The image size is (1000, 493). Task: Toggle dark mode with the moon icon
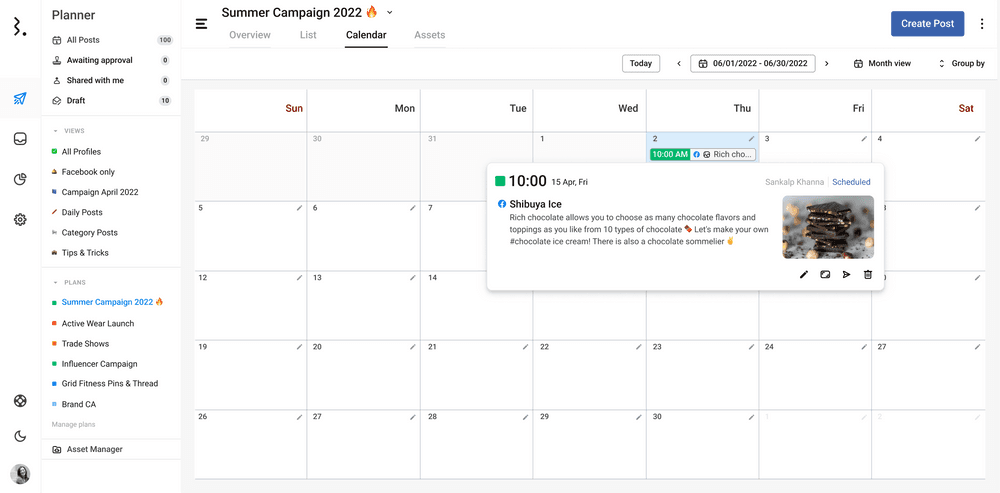tap(20, 436)
